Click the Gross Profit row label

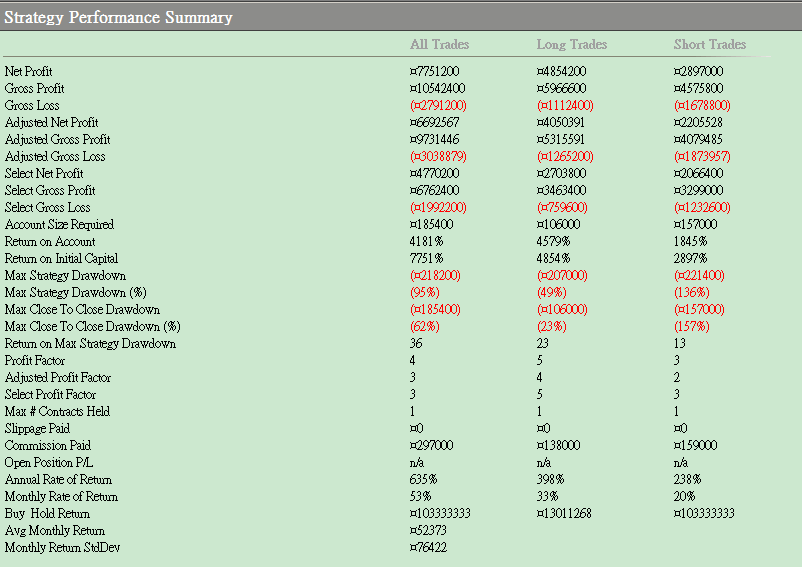pos(34,88)
